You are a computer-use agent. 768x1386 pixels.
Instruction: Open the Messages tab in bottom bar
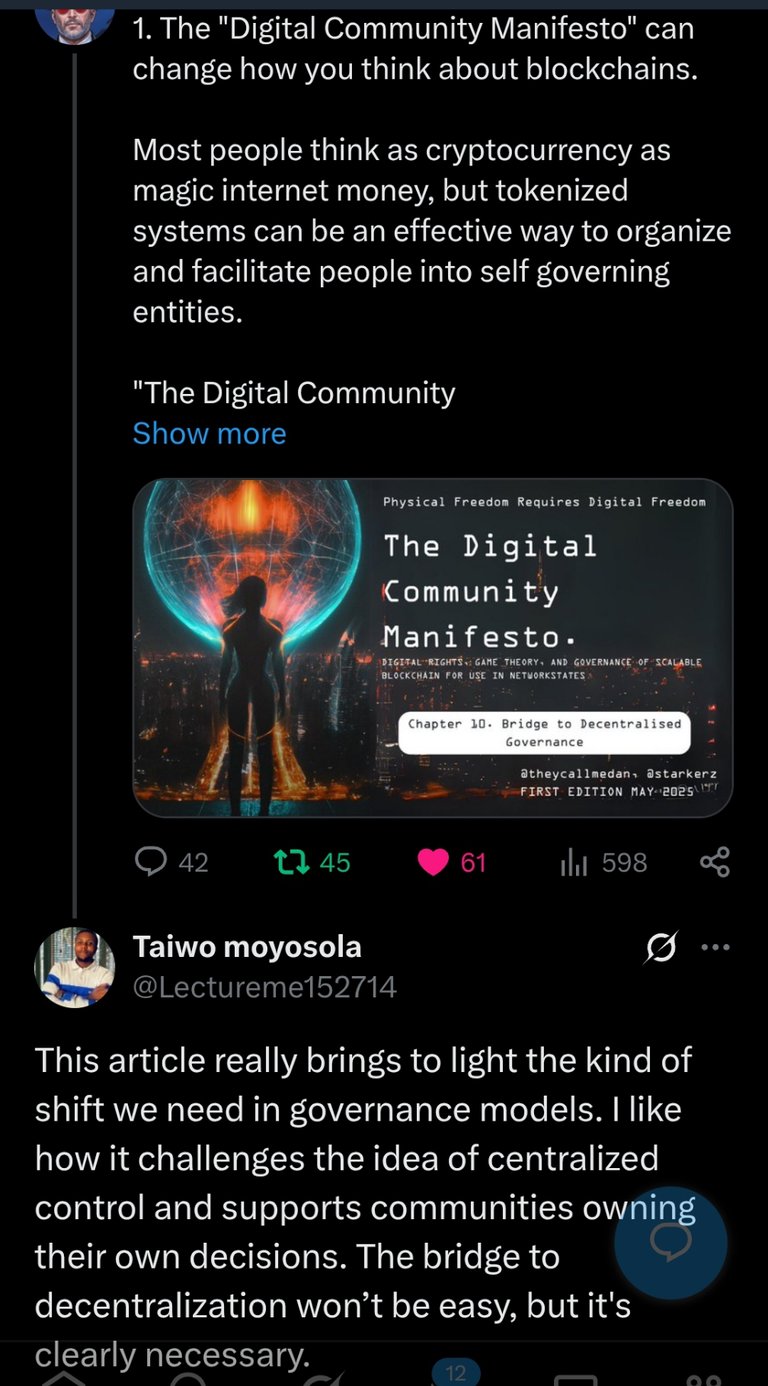point(575,1380)
